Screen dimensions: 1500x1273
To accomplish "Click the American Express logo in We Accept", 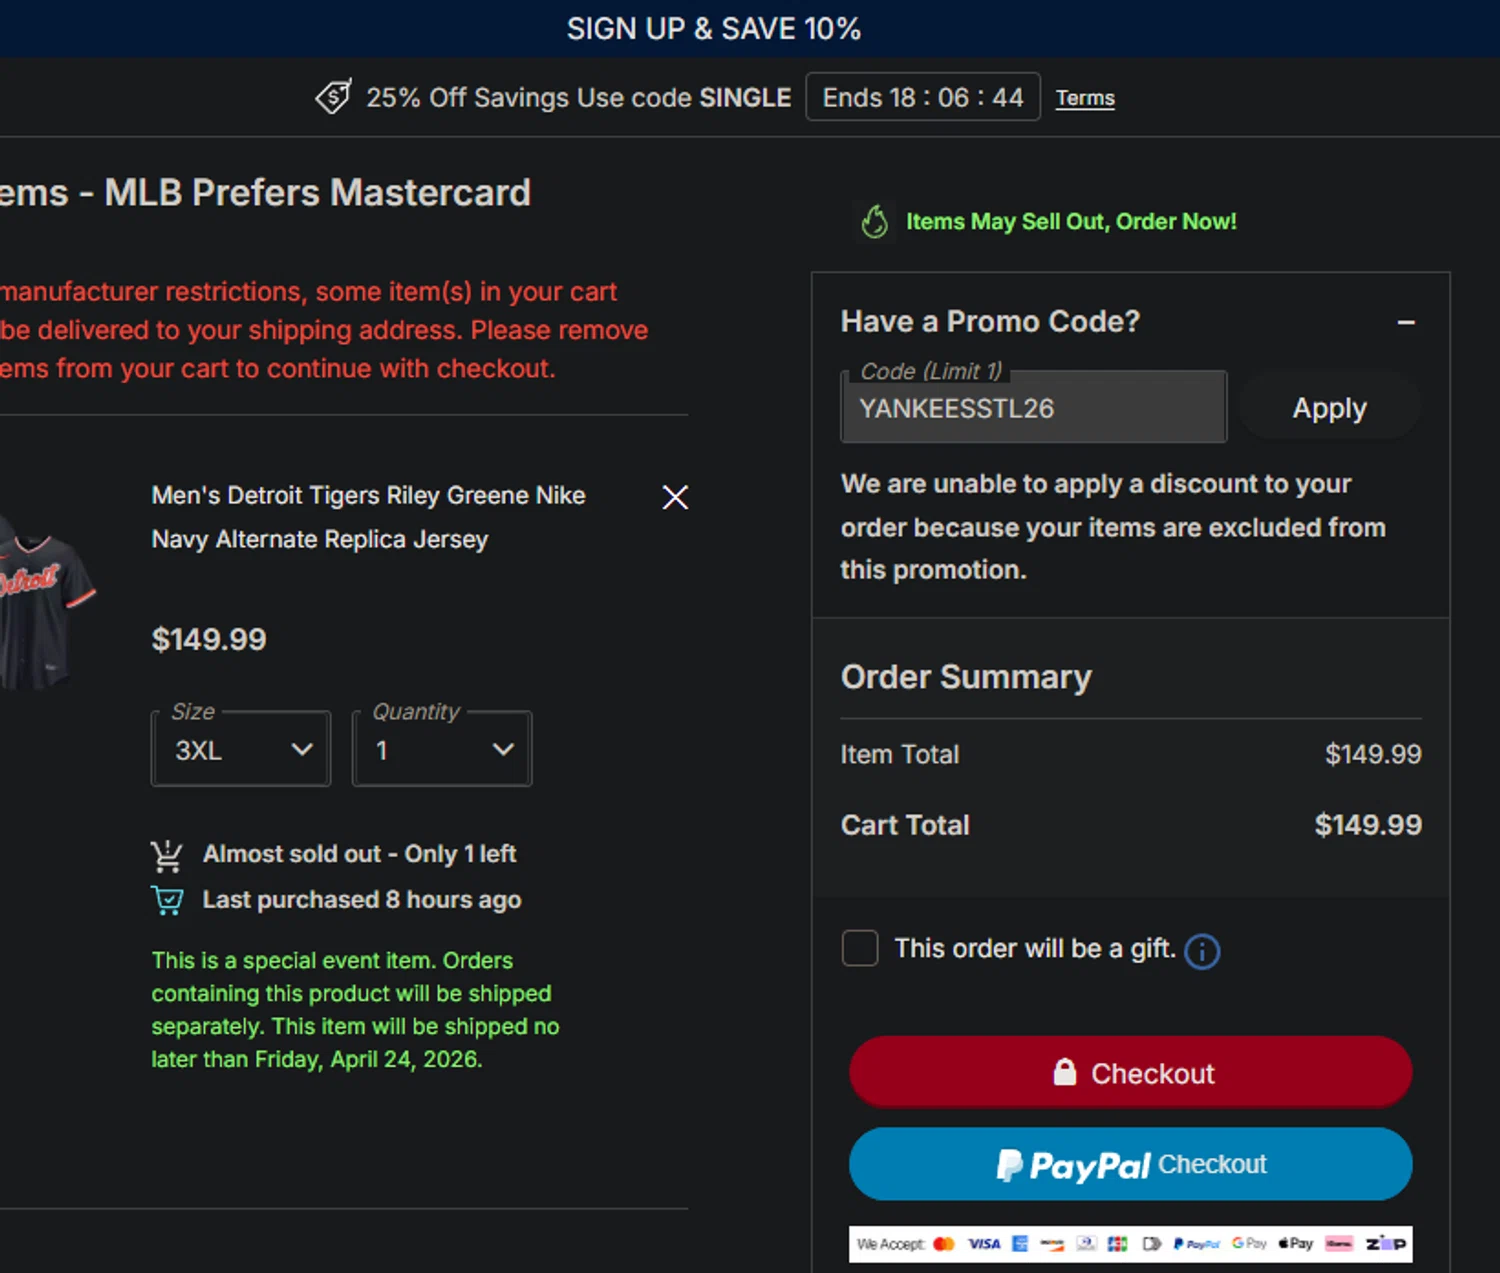I will tap(1020, 1244).
